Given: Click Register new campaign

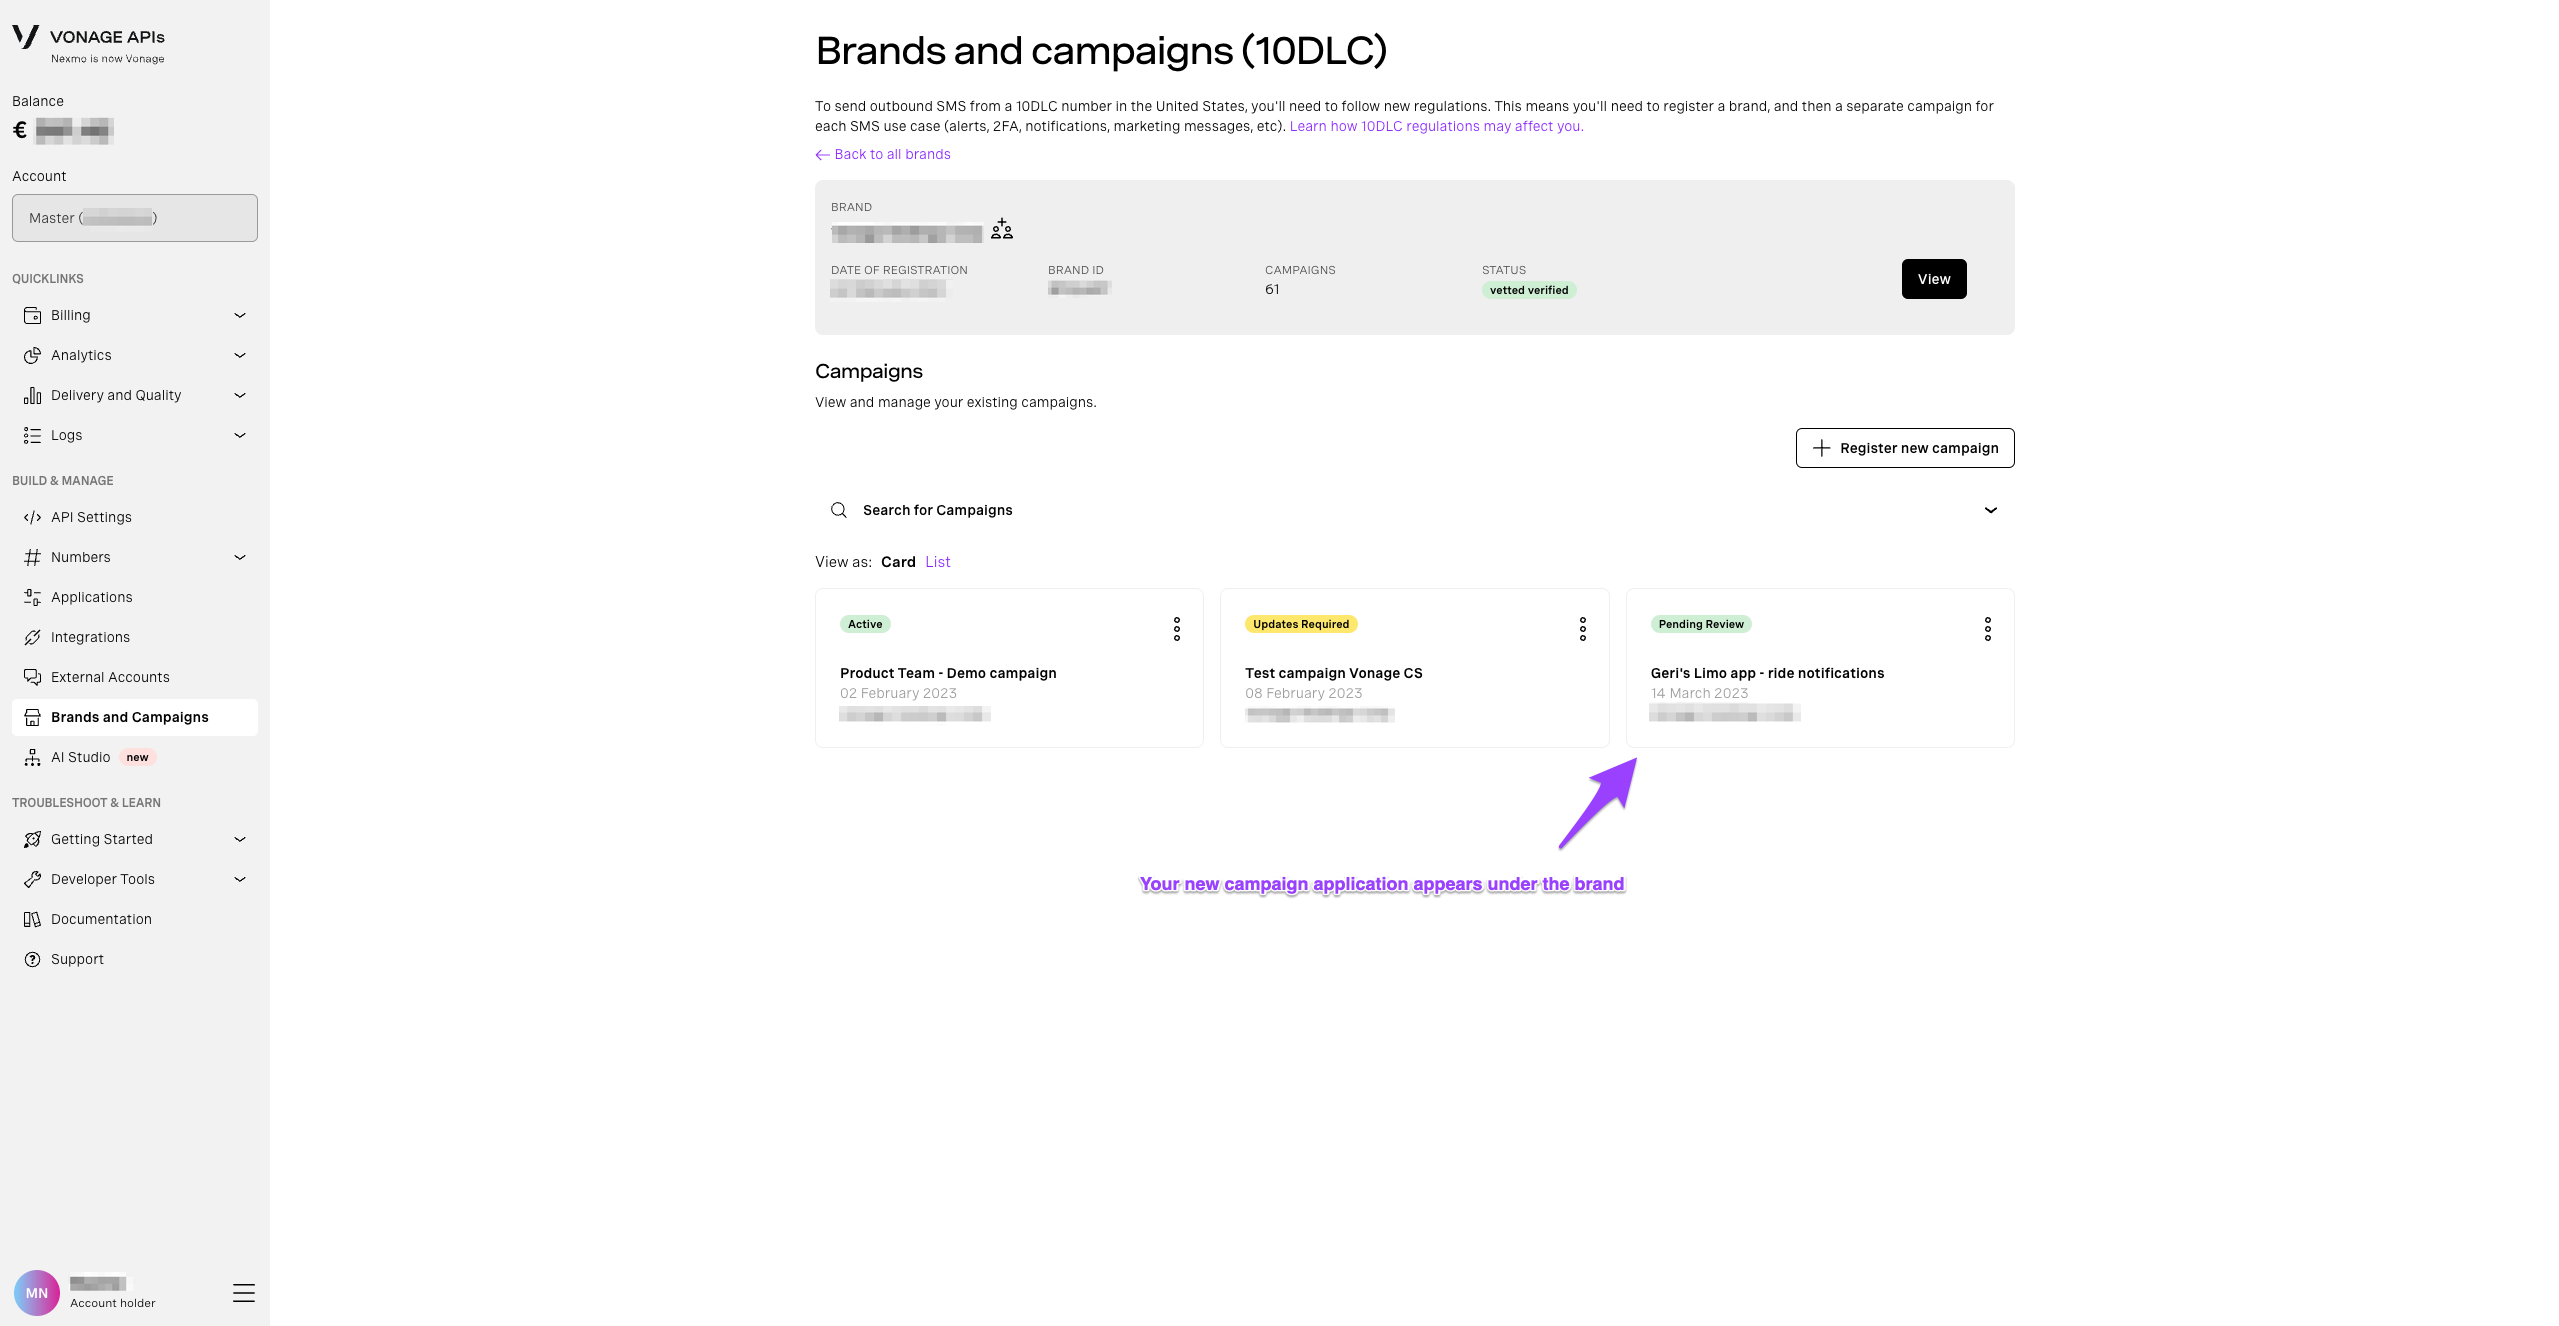Looking at the screenshot, I should tap(1904, 448).
